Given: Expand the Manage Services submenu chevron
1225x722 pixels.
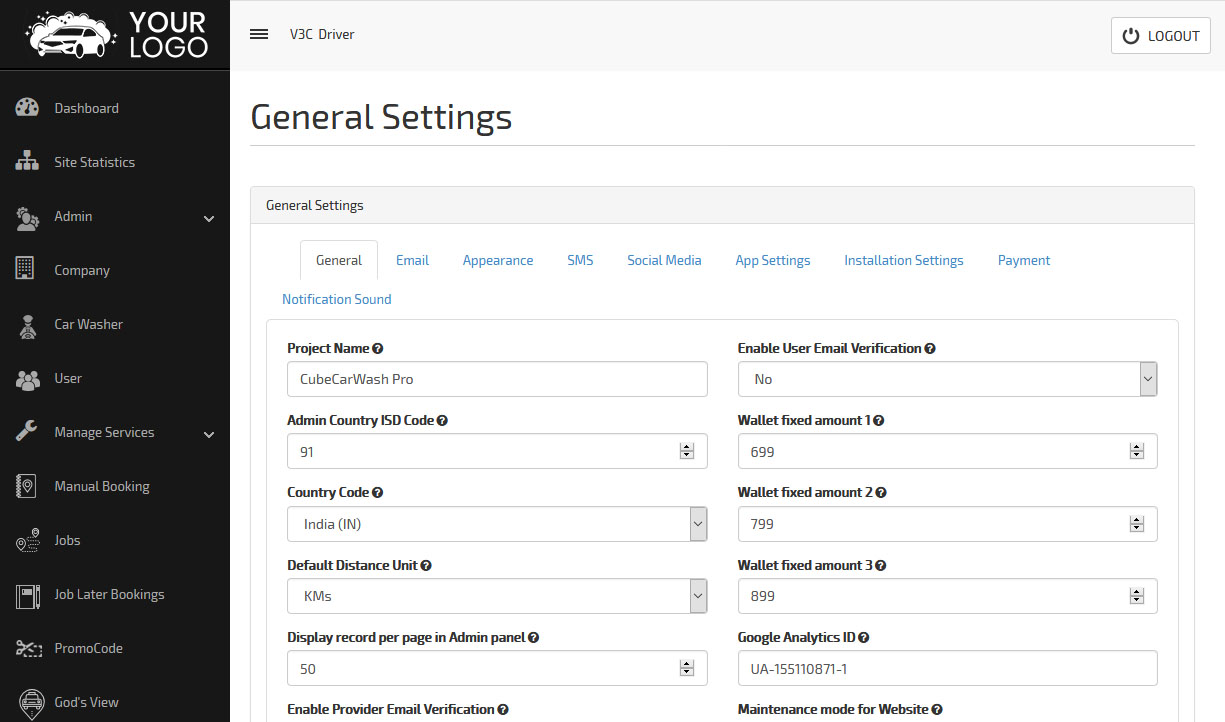Looking at the screenshot, I should [209, 434].
